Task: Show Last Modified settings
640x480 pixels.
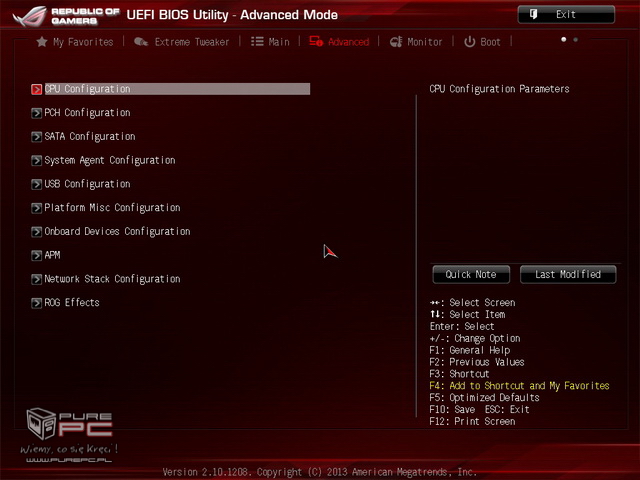Action: 568,274
